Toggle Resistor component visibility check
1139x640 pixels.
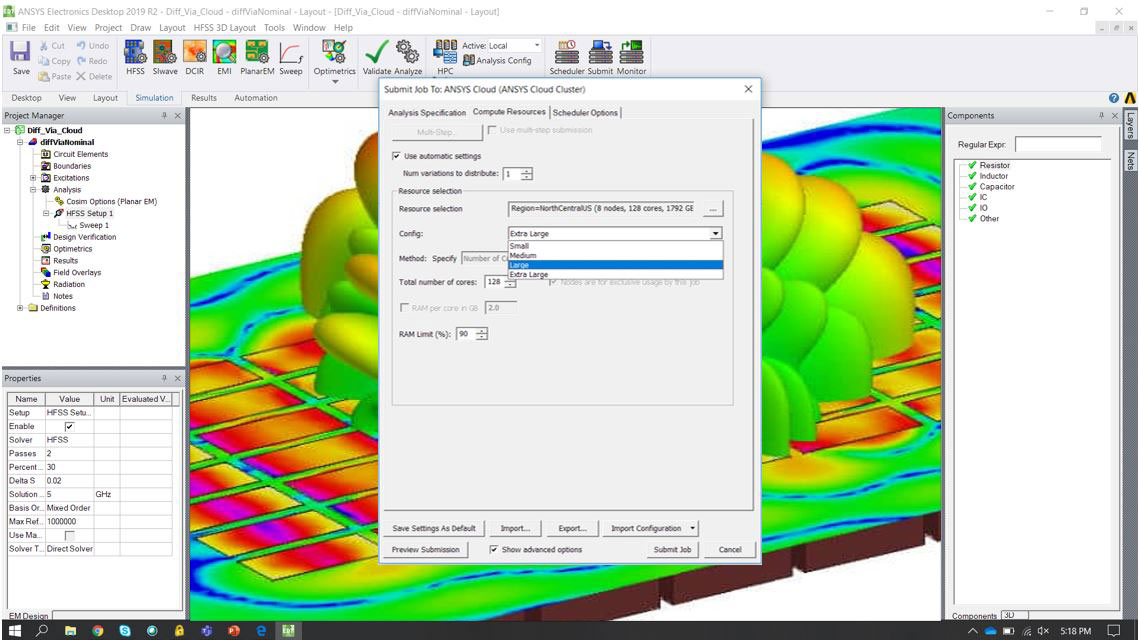(x=972, y=165)
